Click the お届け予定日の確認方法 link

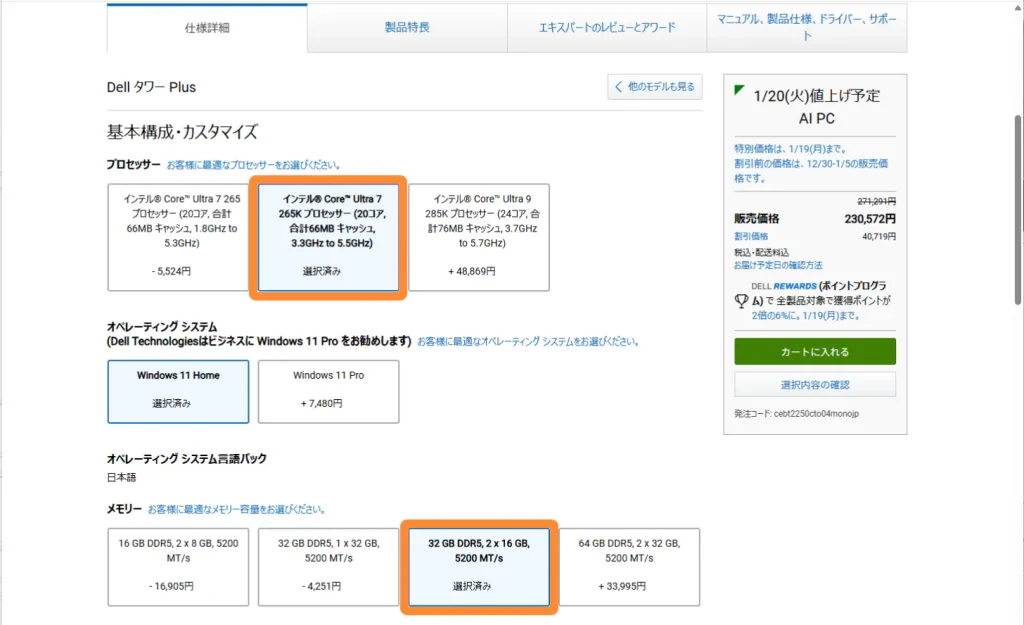(778, 265)
